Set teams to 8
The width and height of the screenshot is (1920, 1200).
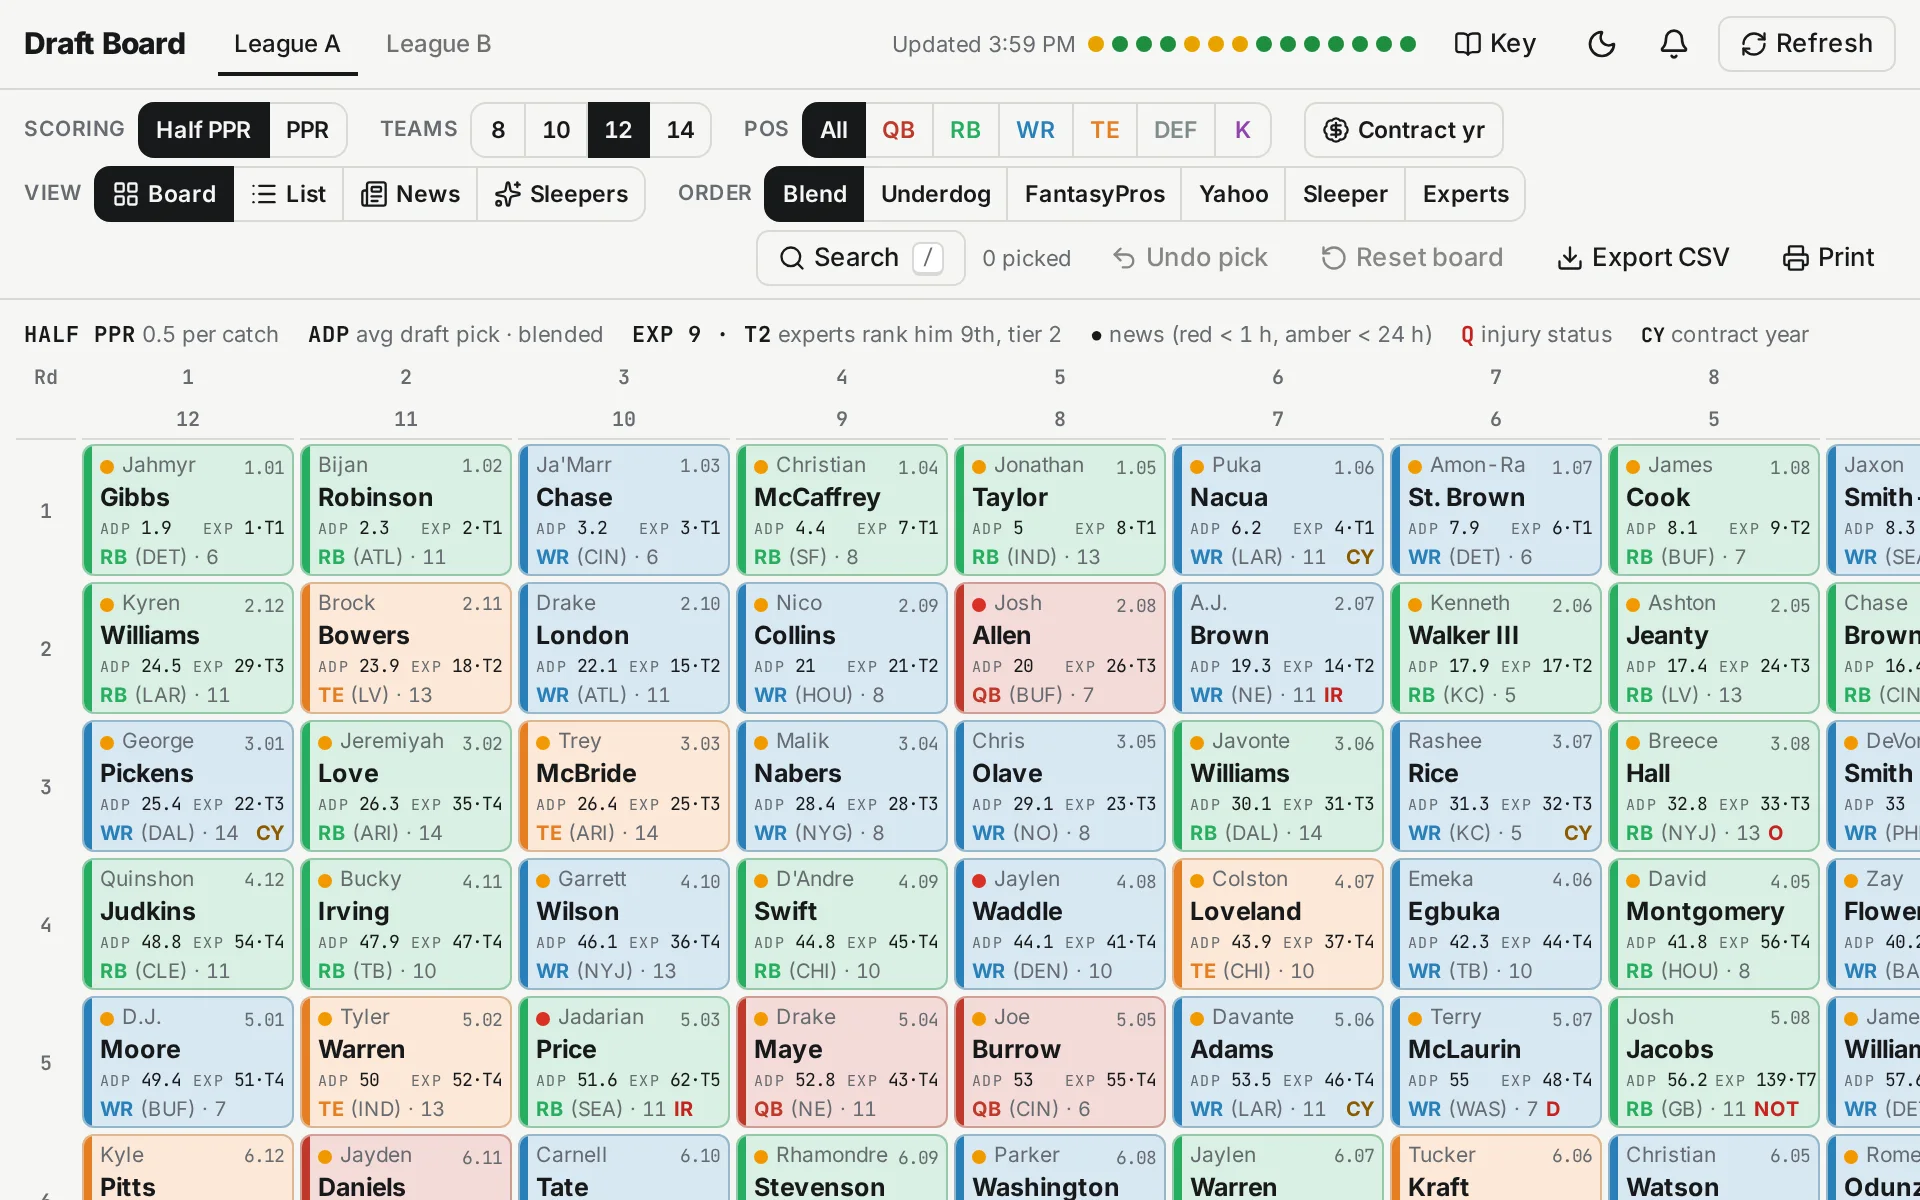[498, 130]
